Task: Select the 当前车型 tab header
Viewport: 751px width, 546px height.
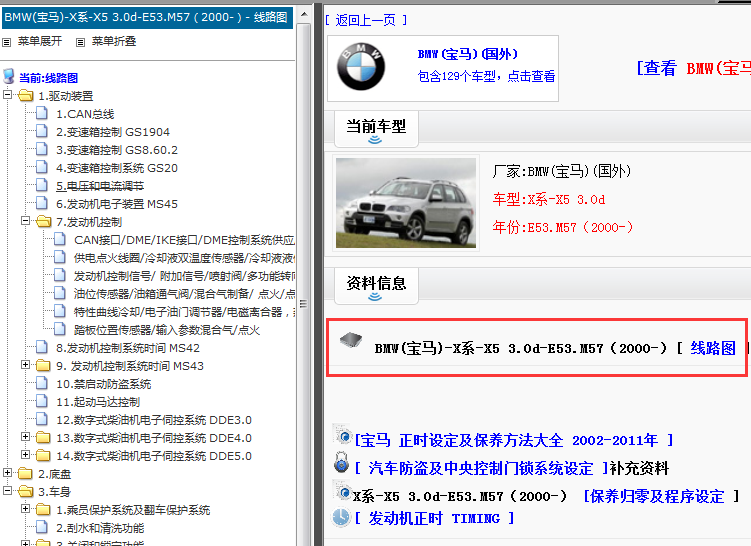Action: click(376, 128)
